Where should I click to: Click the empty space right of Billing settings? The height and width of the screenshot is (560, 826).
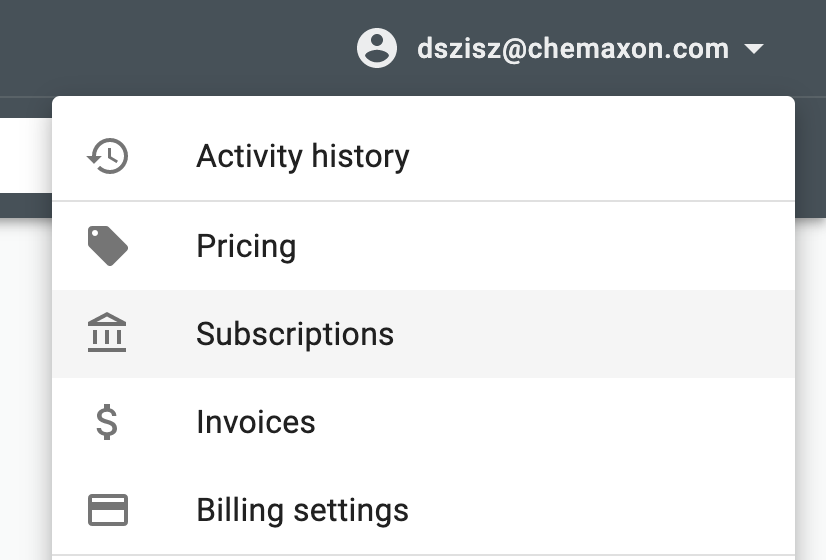pyautogui.click(x=600, y=510)
